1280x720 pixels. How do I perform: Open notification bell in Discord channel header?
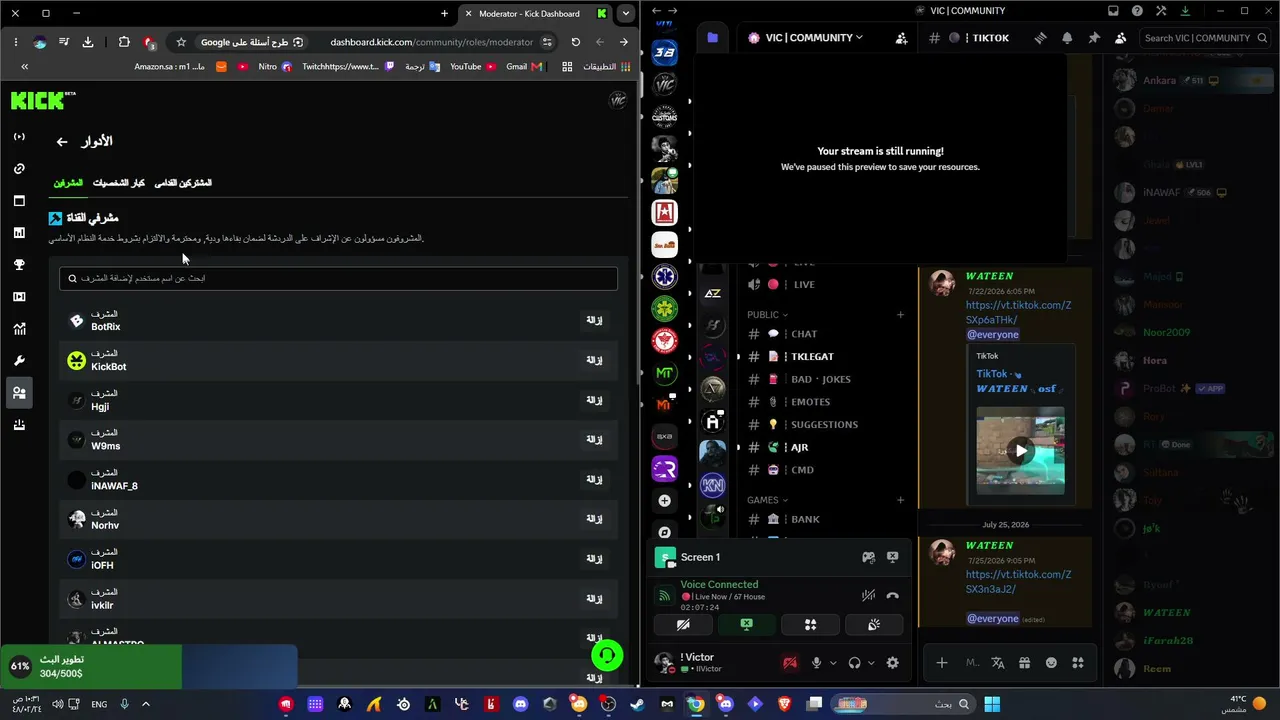(x=1067, y=38)
